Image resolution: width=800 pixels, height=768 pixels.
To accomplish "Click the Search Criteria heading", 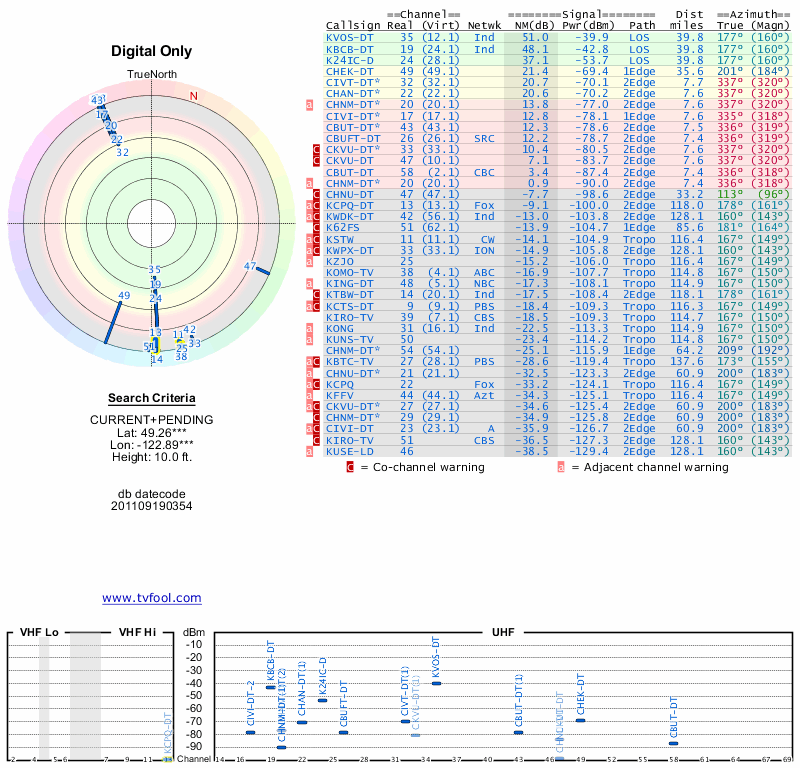I will point(152,398).
